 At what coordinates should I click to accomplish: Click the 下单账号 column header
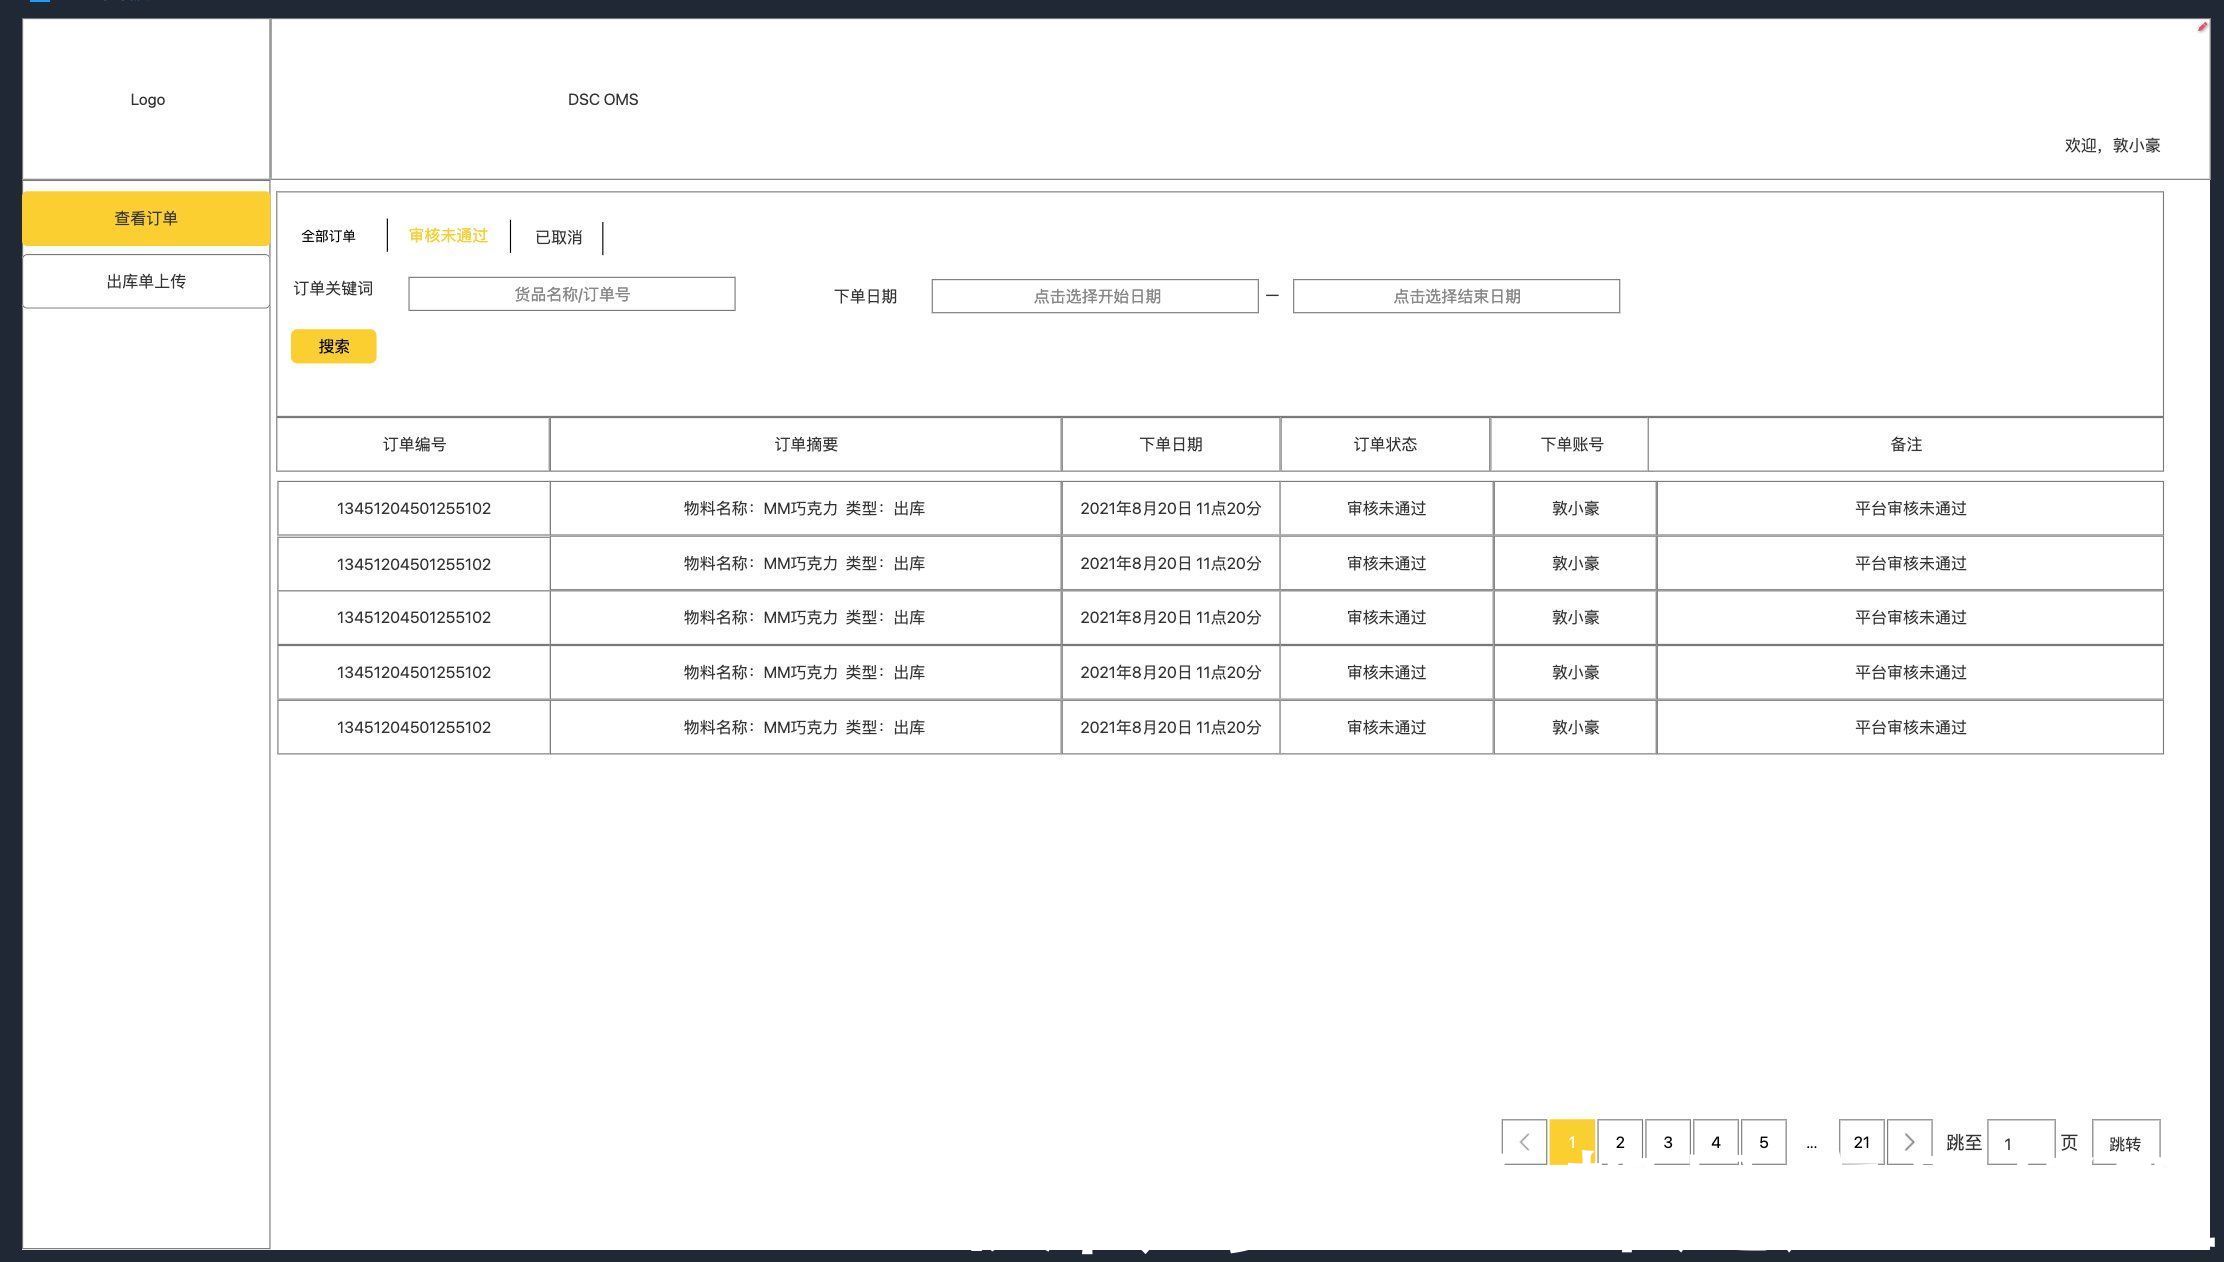point(1570,444)
